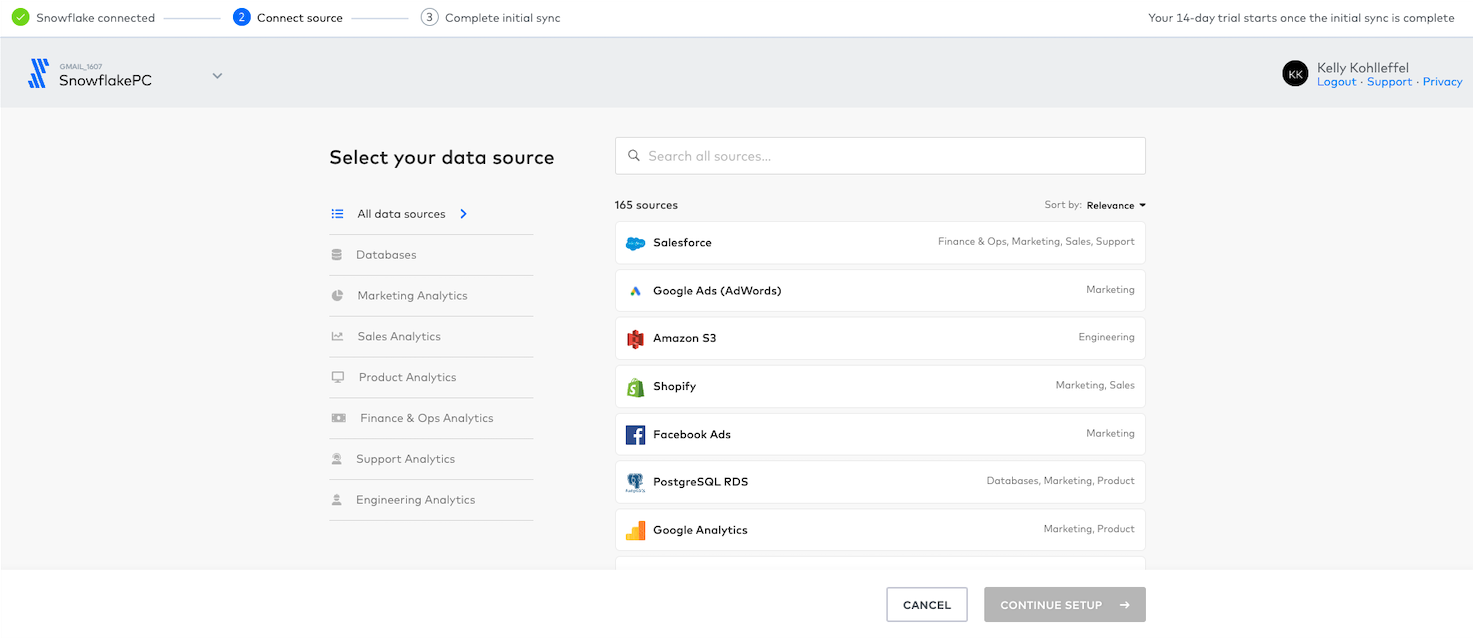Click the Engineering Analytics person icon

[337, 500]
